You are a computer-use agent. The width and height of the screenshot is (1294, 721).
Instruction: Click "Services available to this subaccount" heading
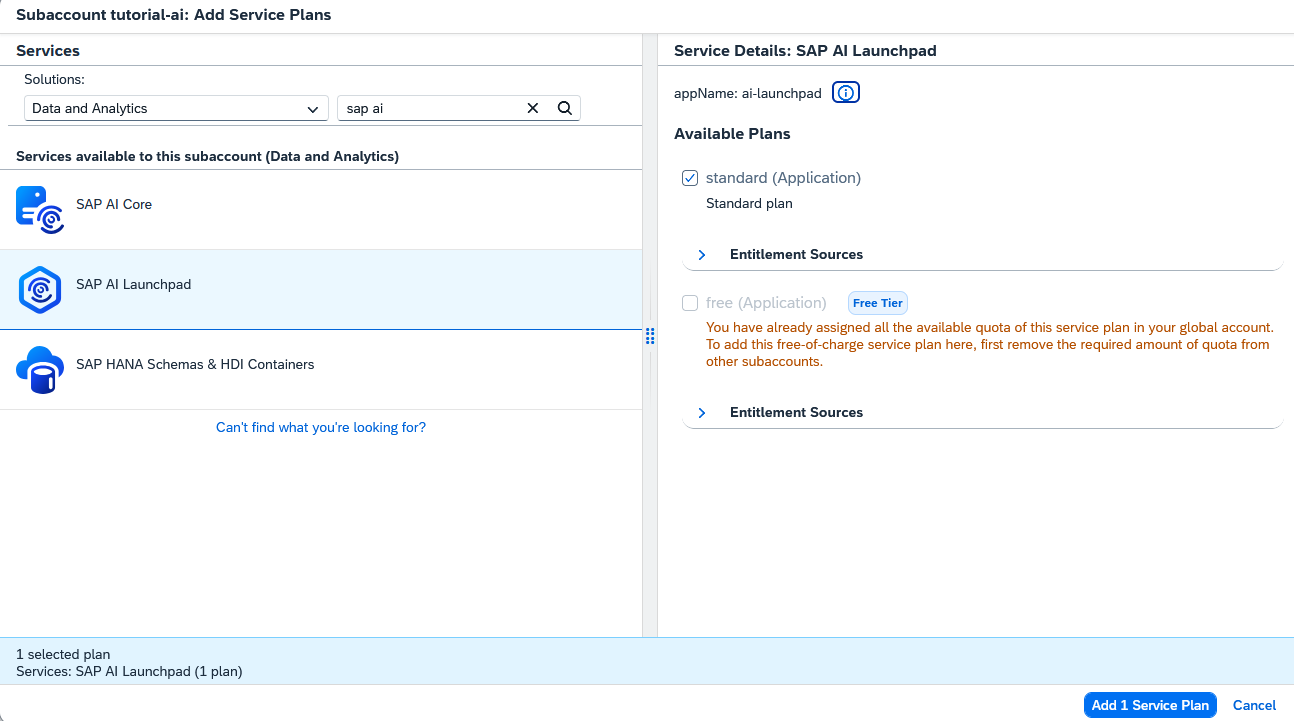click(x=207, y=156)
